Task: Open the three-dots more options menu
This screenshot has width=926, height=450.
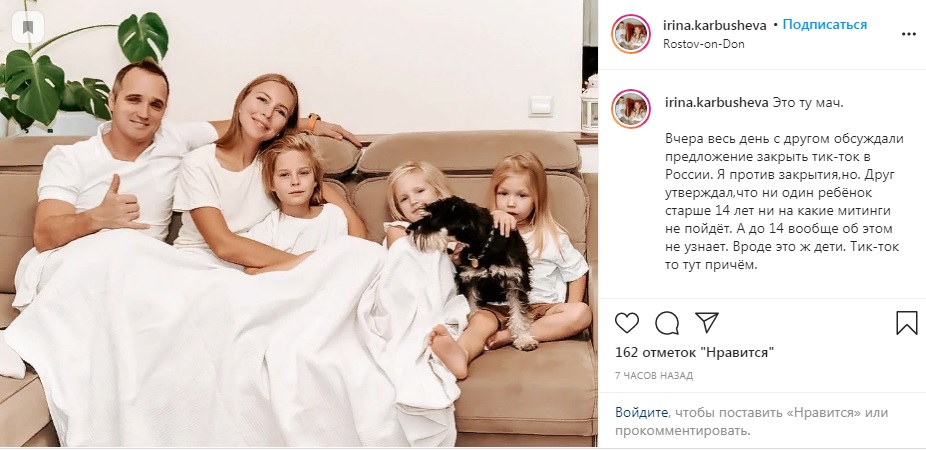Action: [x=908, y=34]
